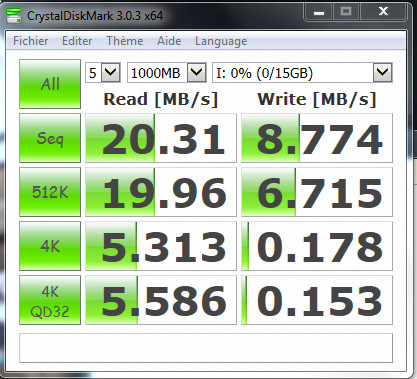Open the Fichier menu
Screen dimensions: 417x379
(30, 41)
